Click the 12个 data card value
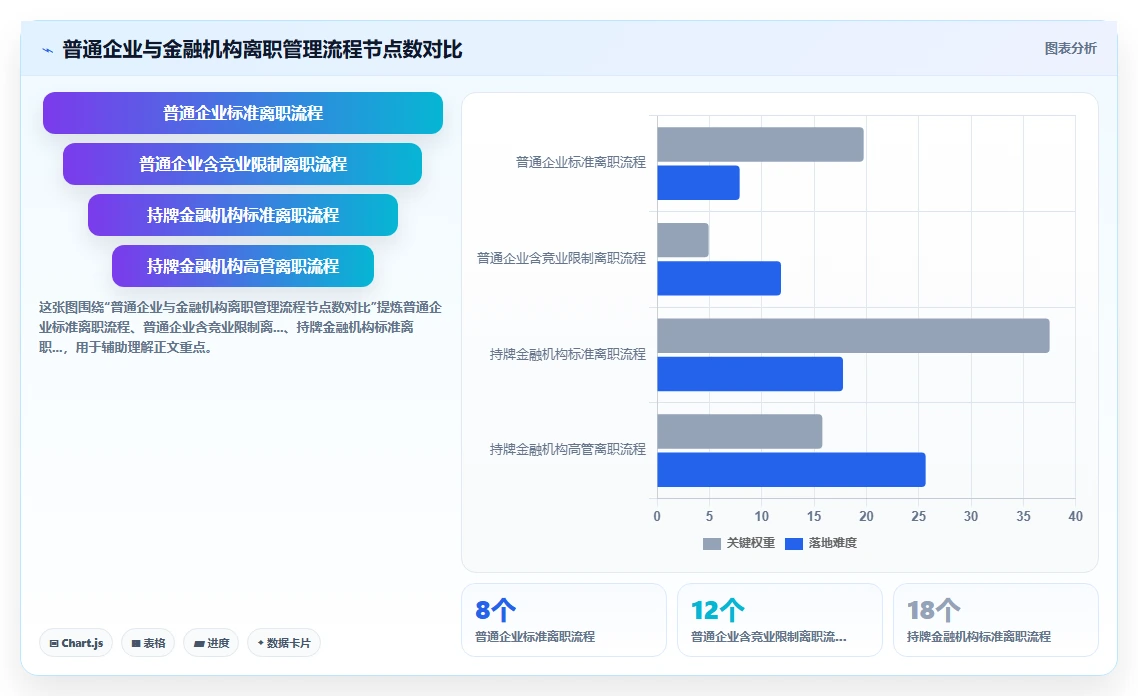Image resolution: width=1138 pixels, height=696 pixels. point(718,610)
